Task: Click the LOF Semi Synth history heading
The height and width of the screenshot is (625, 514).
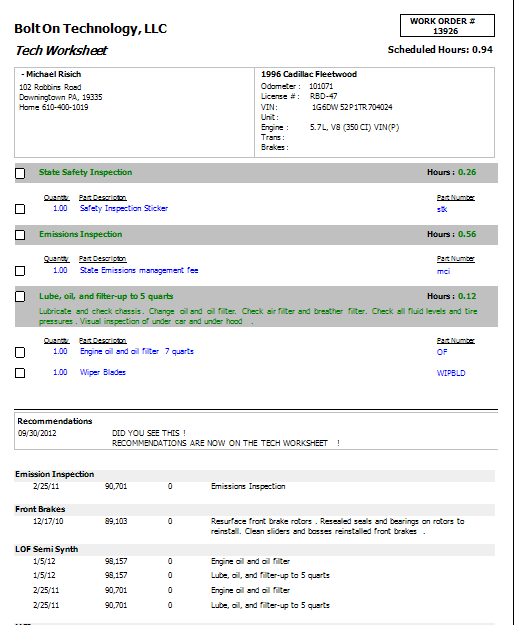Action: pos(47,549)
